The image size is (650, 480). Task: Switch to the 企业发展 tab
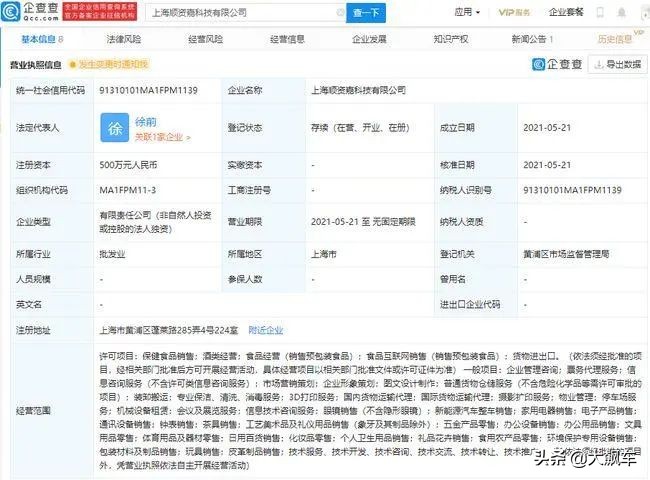369,39
